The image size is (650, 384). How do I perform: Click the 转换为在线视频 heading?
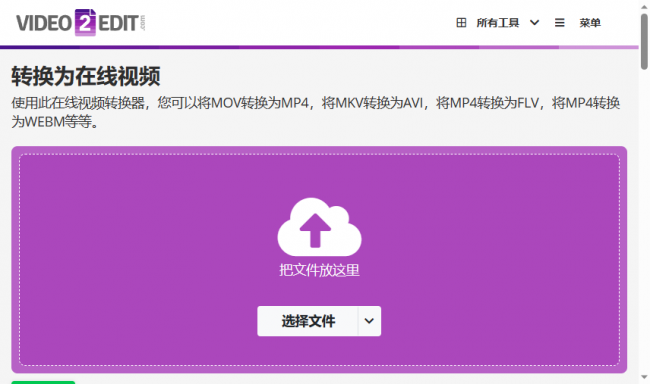pyautogui.click(x=86, y=76)
